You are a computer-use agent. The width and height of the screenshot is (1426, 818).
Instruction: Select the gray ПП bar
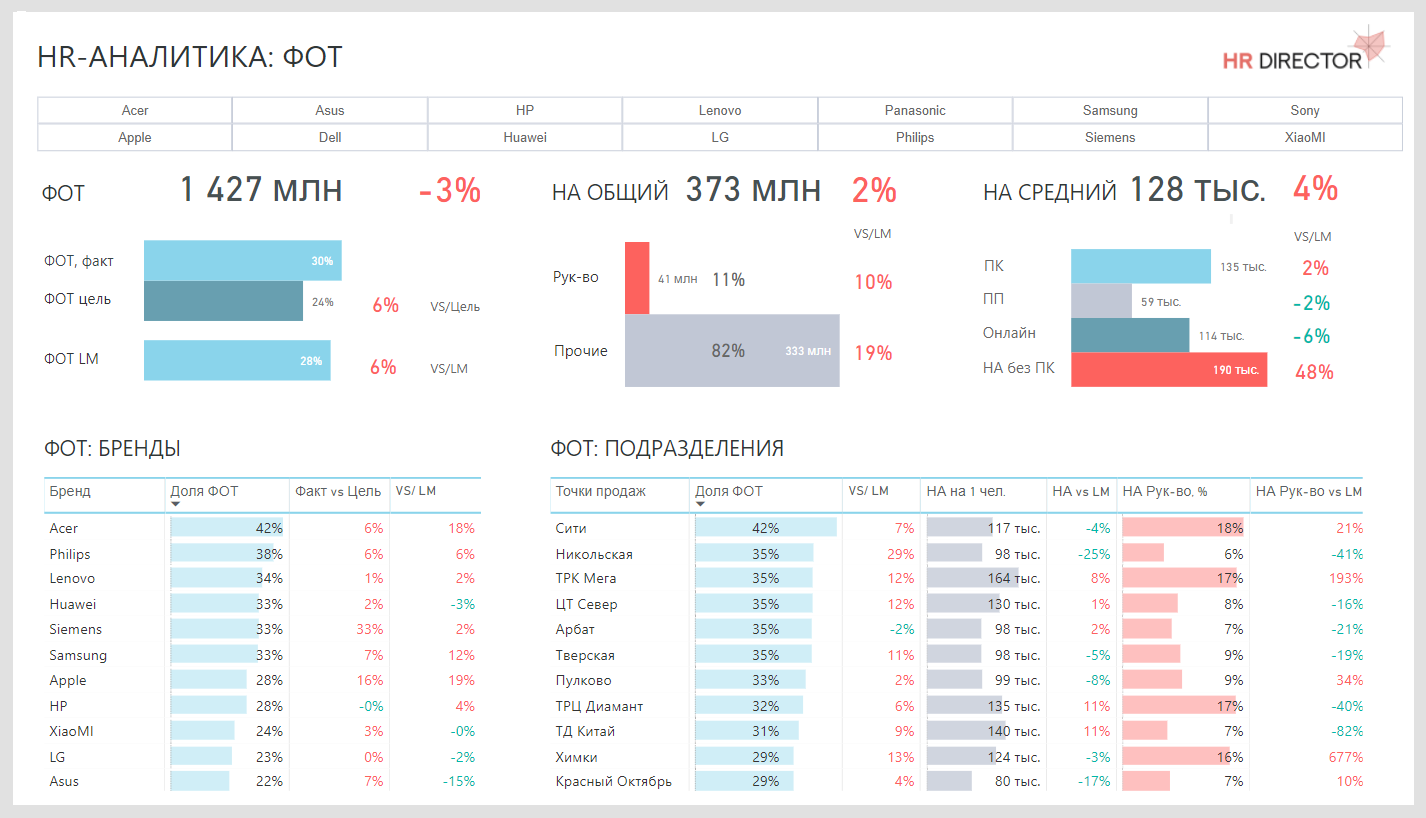click(x=1101, y=301)
